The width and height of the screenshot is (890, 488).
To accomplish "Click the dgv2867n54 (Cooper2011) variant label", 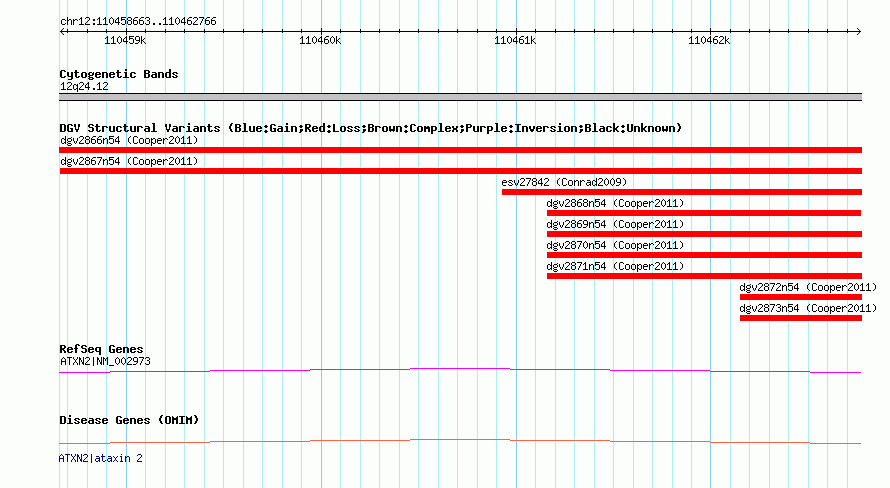I will click(x=129, y=161).
